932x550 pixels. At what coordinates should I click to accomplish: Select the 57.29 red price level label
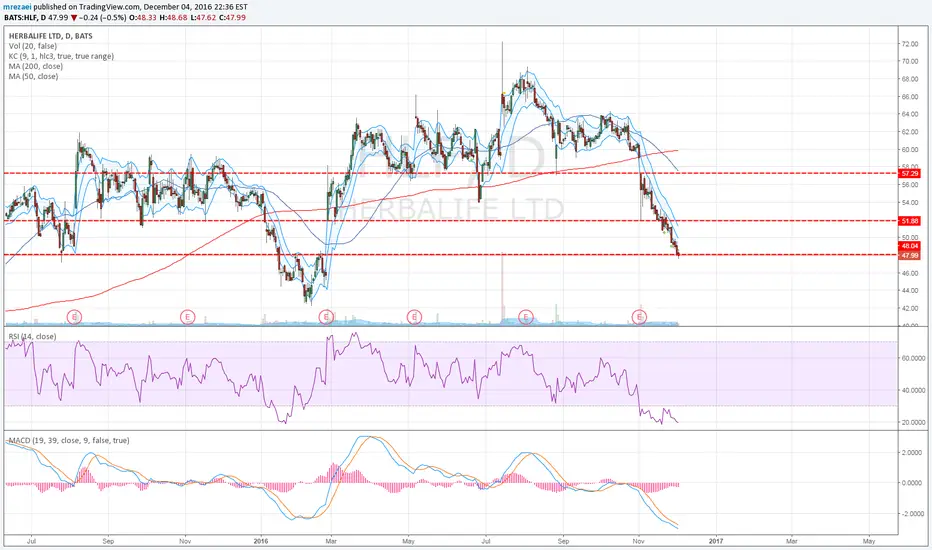[909, 174]
